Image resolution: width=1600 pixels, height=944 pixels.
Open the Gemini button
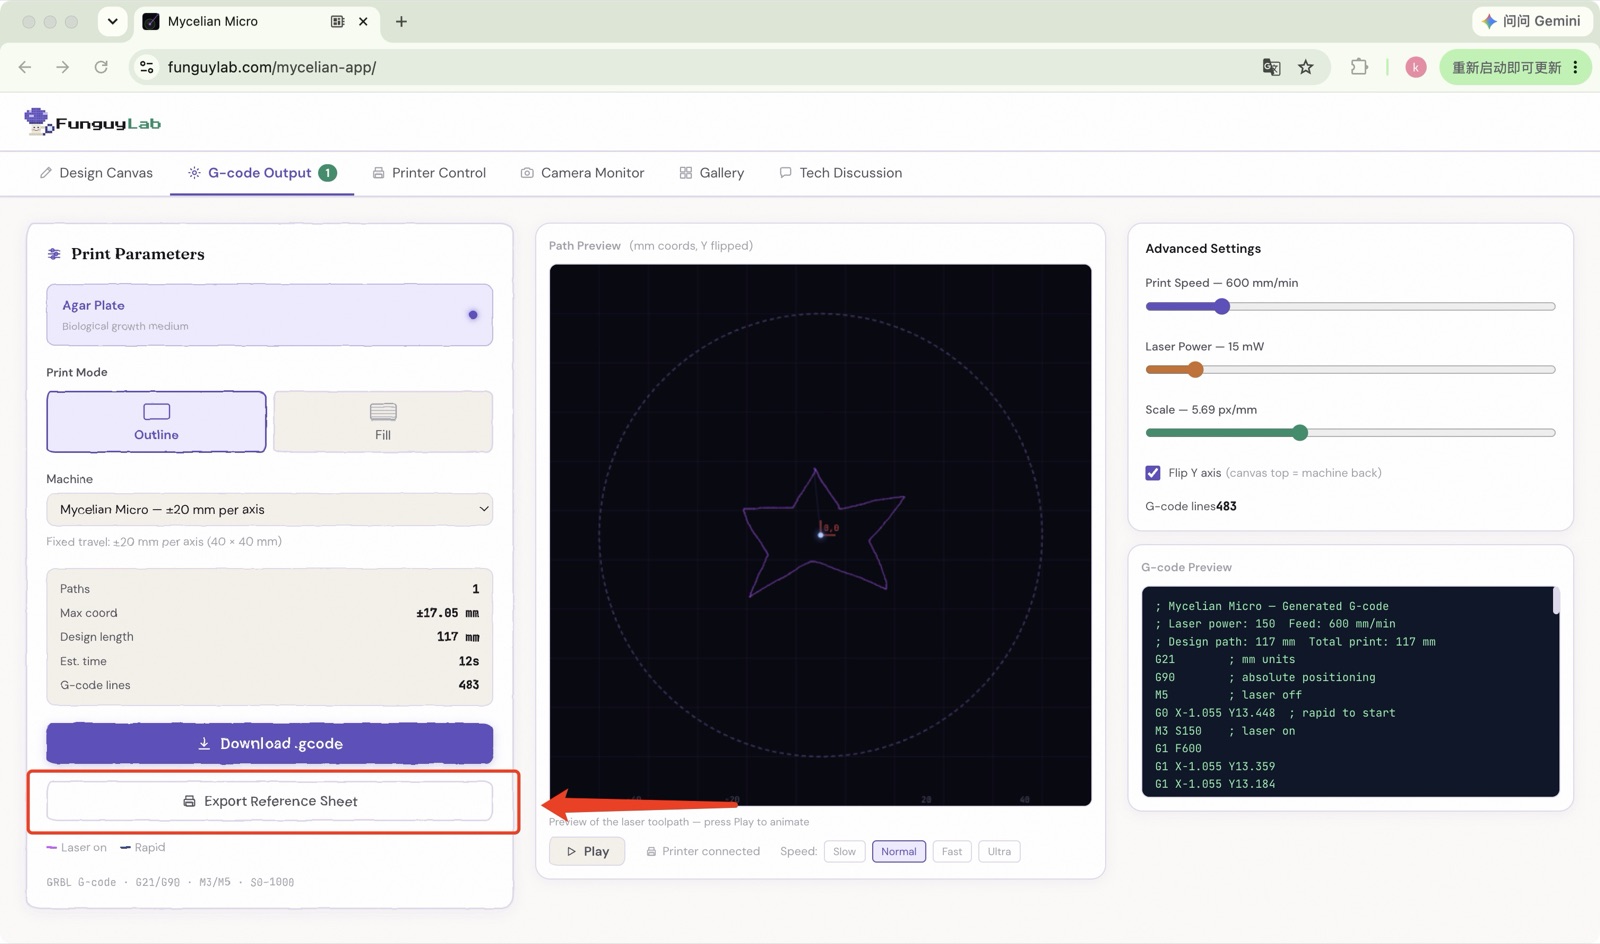pyautogui.click(x=1531, y=21)
